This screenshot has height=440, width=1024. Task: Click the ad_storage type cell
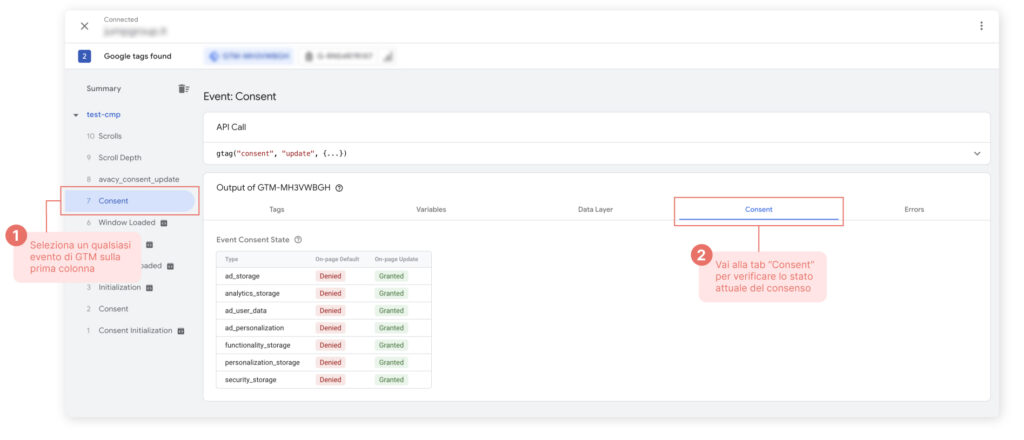[242, 276]
